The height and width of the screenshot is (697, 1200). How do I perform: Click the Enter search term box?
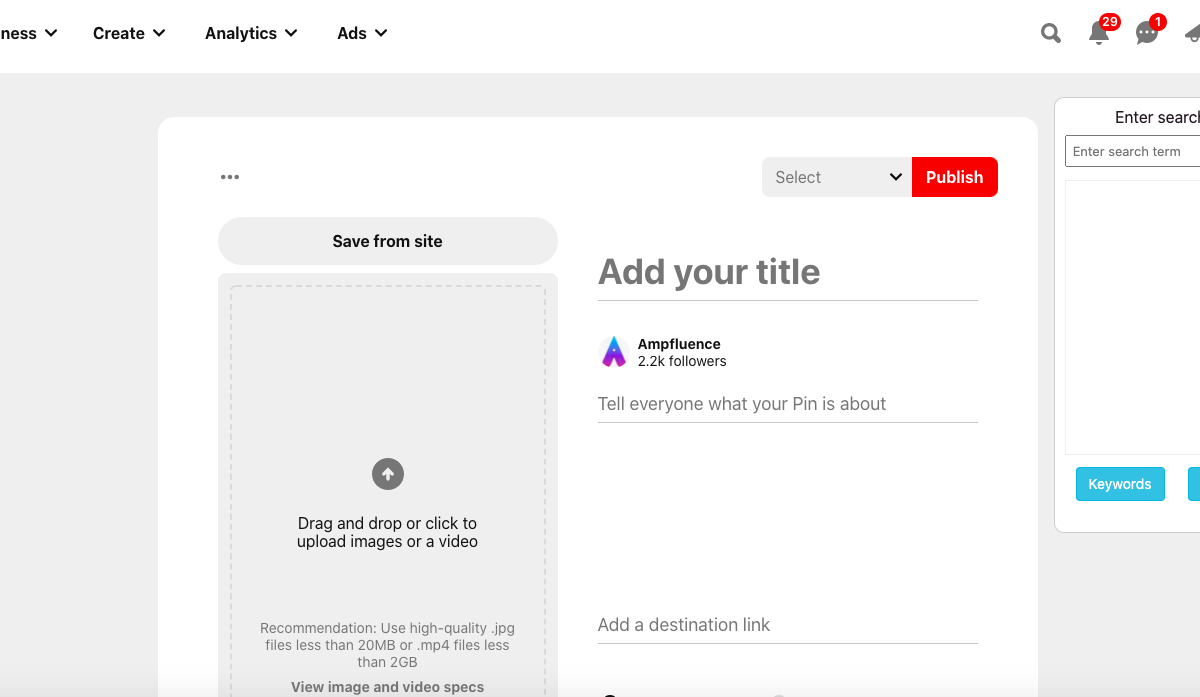[1132, 151]
